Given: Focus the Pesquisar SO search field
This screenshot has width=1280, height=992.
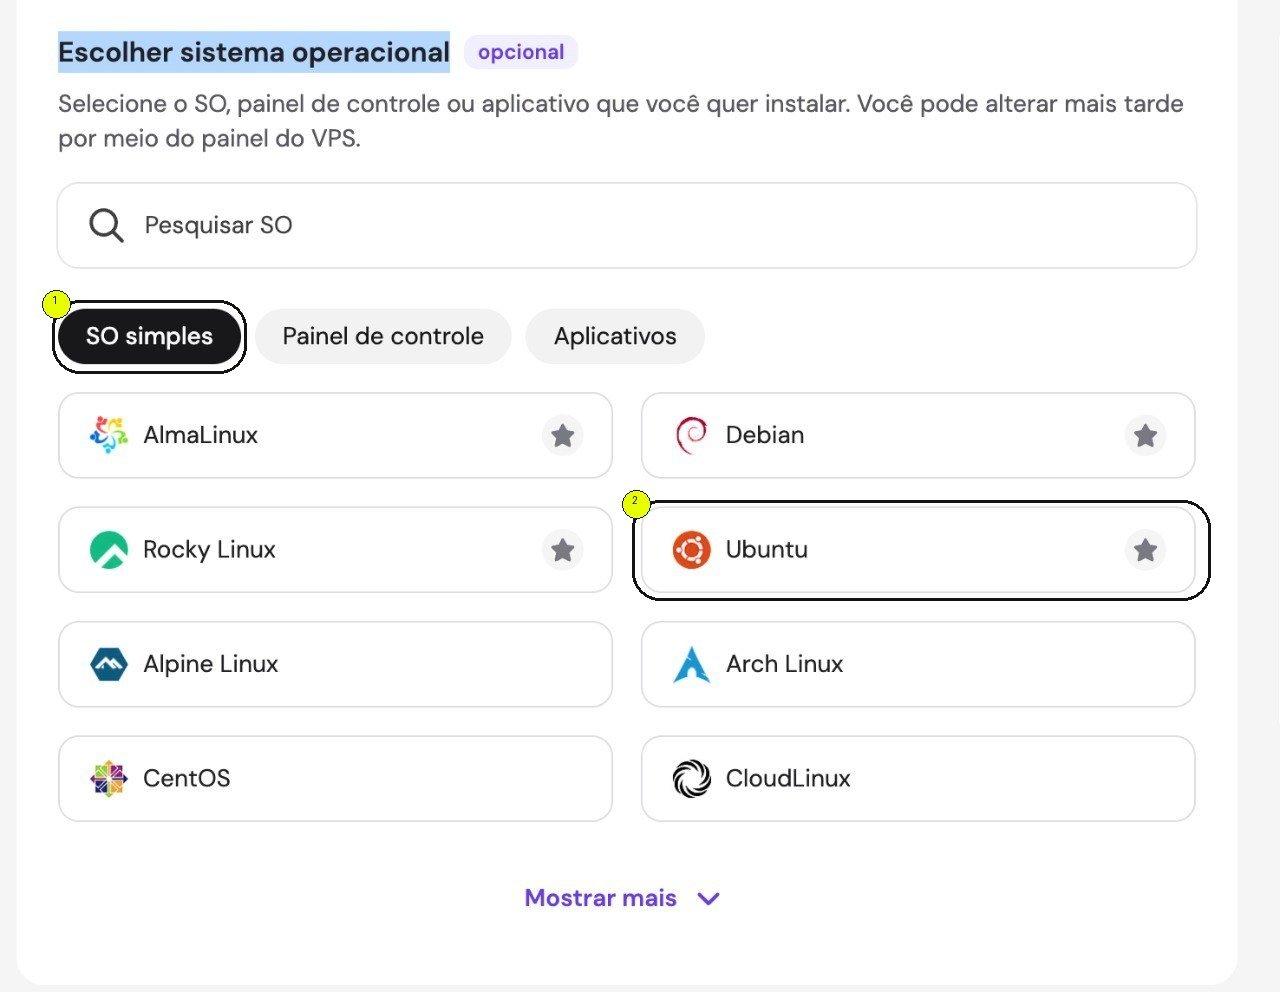Looking at the screenshot, I should point(627,225).
